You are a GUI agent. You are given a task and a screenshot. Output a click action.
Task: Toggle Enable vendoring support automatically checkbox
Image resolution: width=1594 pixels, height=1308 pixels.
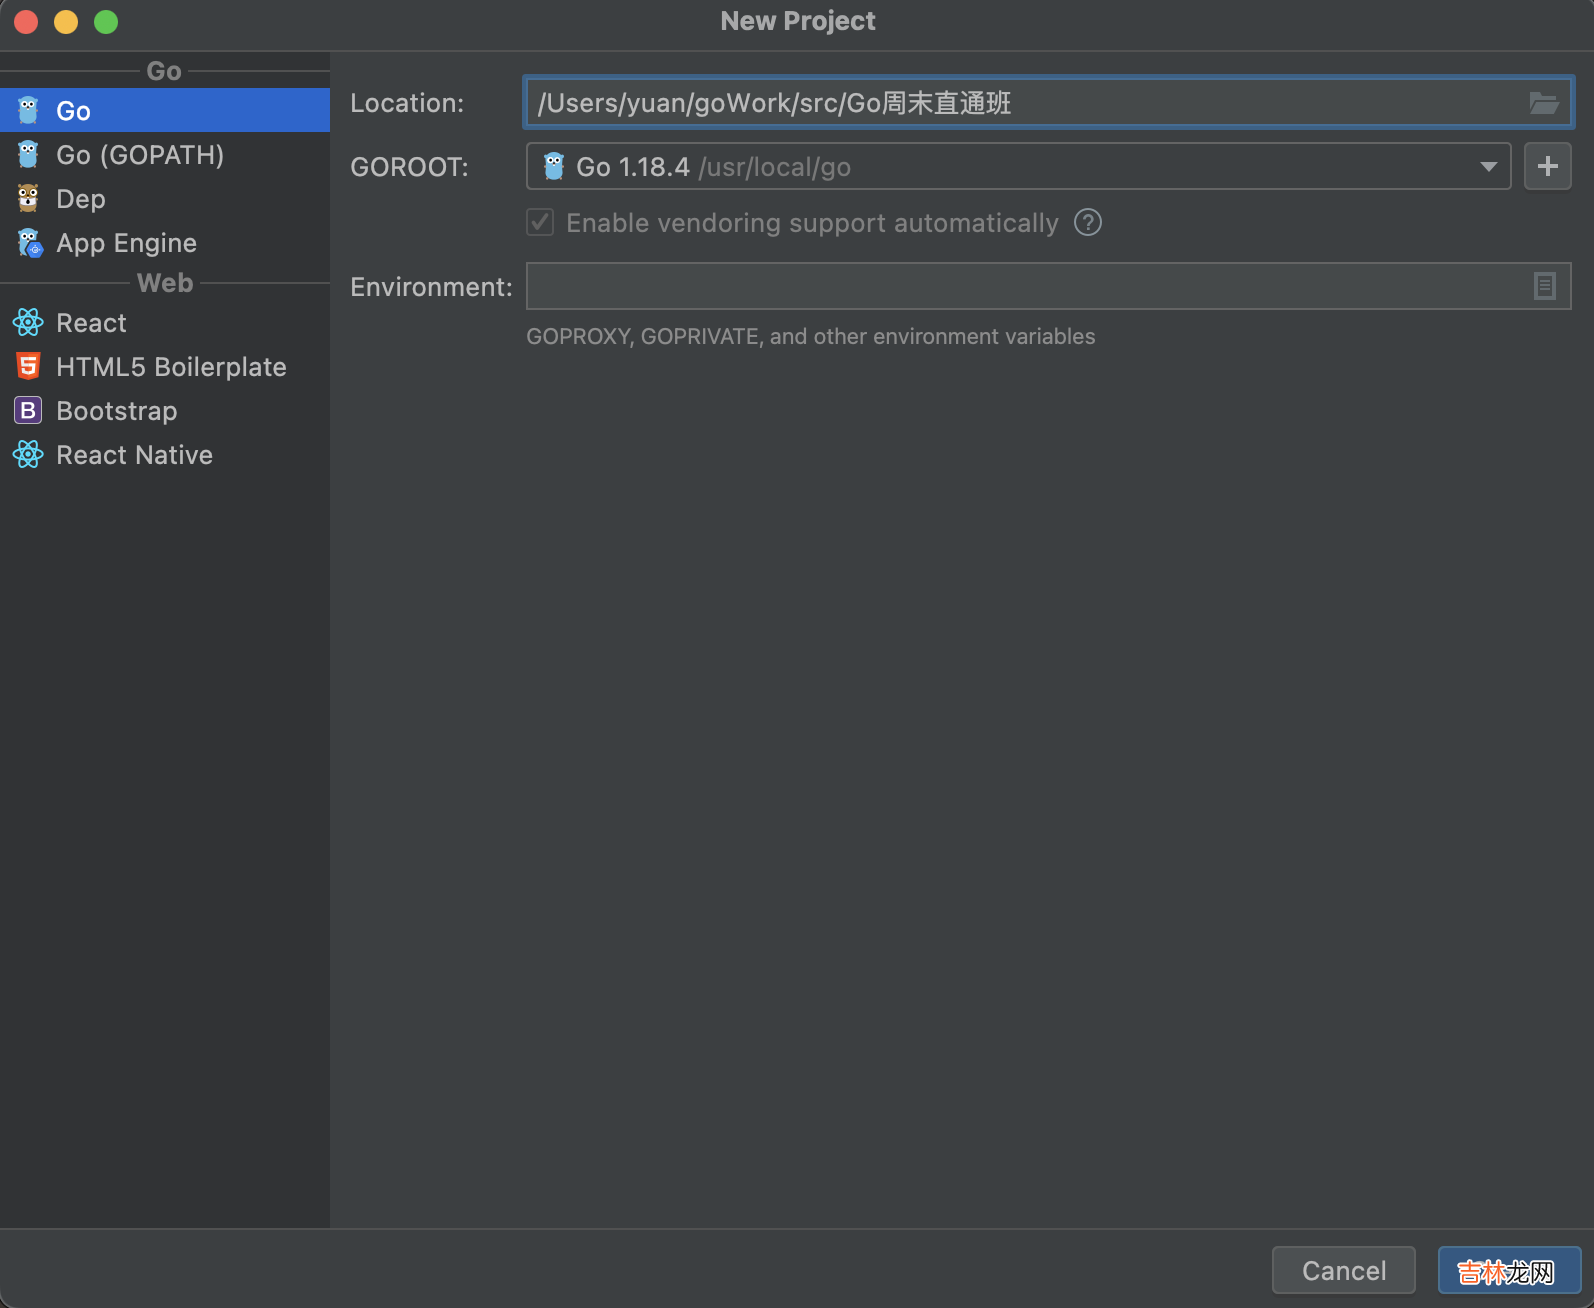pyautogui.click(x=540, y=222)
